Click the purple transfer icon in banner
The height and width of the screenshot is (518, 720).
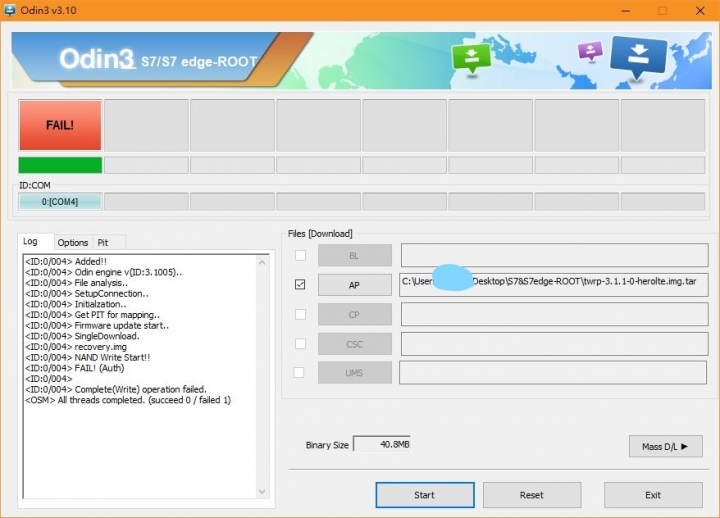590,51
